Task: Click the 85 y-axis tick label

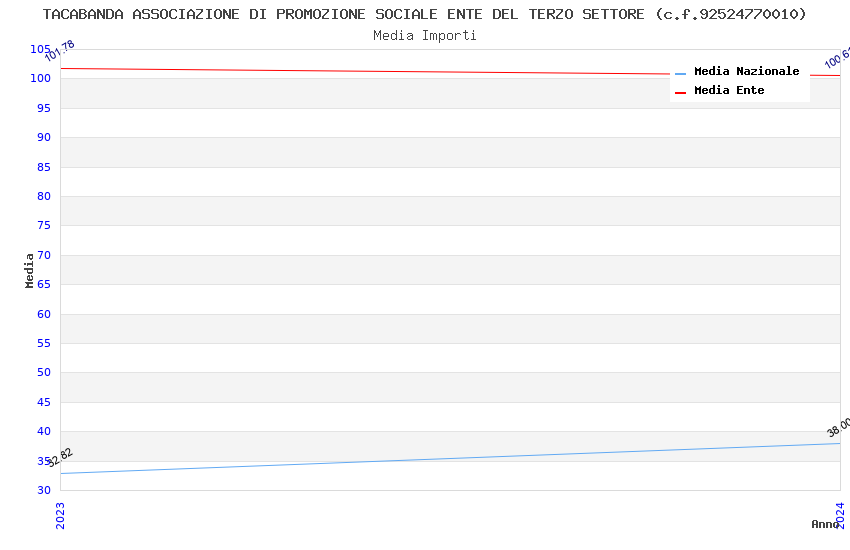Action: pyautogui.click(x=43, y=167)
